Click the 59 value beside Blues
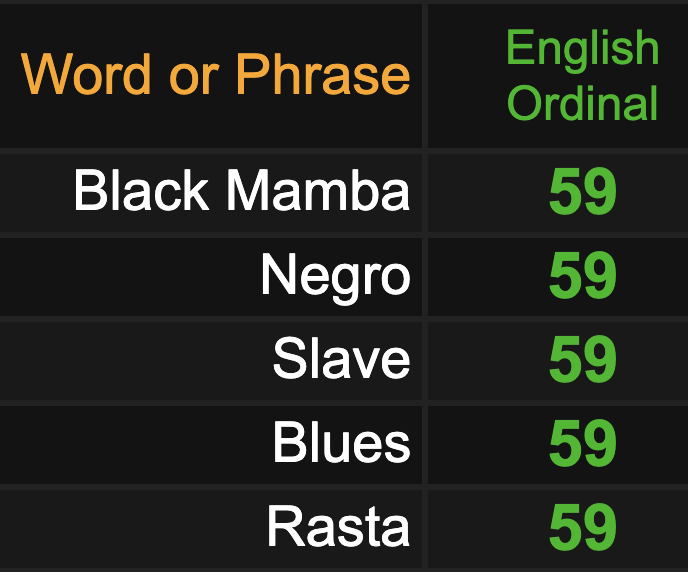This screenshot has width=688, height=572. point(583,443)
